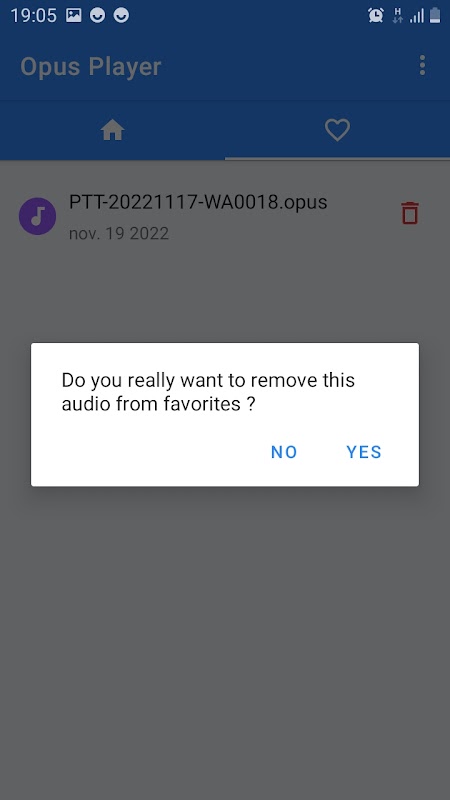Confirm removal with the YES button

click(x=364, y=452)
